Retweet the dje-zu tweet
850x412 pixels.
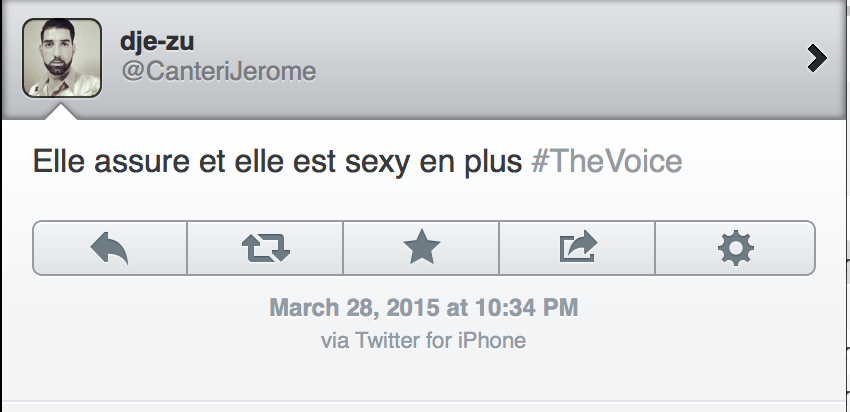[x=265, y=248]
